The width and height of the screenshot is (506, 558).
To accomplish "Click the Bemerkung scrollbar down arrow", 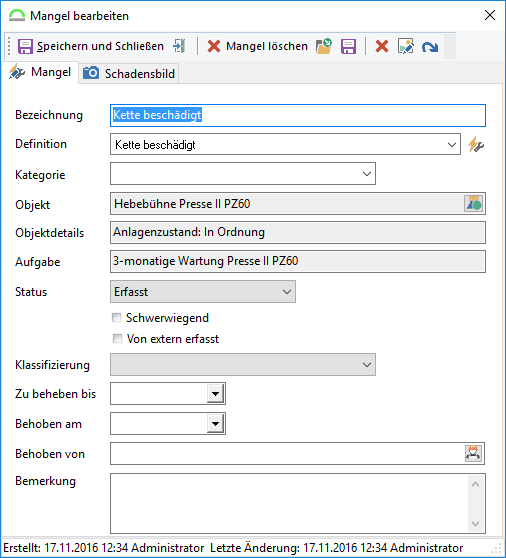I will [x=475, y=523].
